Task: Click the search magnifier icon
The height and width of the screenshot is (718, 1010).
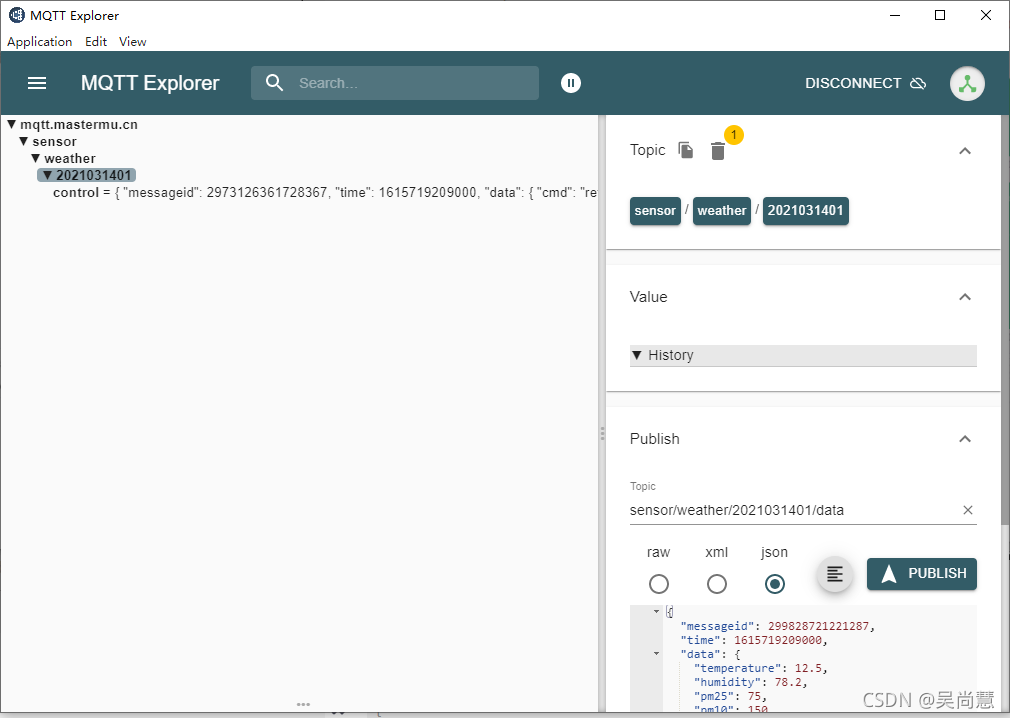Action: (x=274, y=82)
